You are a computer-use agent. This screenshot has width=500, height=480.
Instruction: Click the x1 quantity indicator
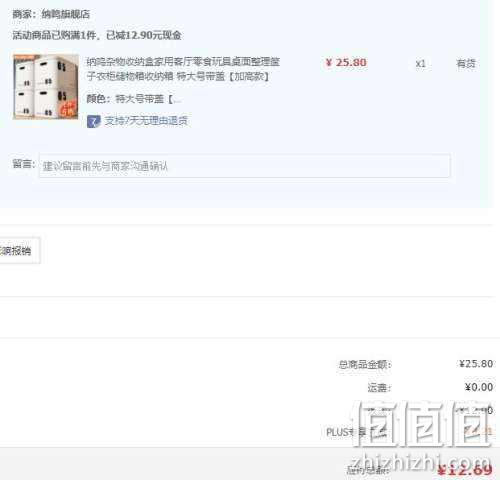pos(420,64)
